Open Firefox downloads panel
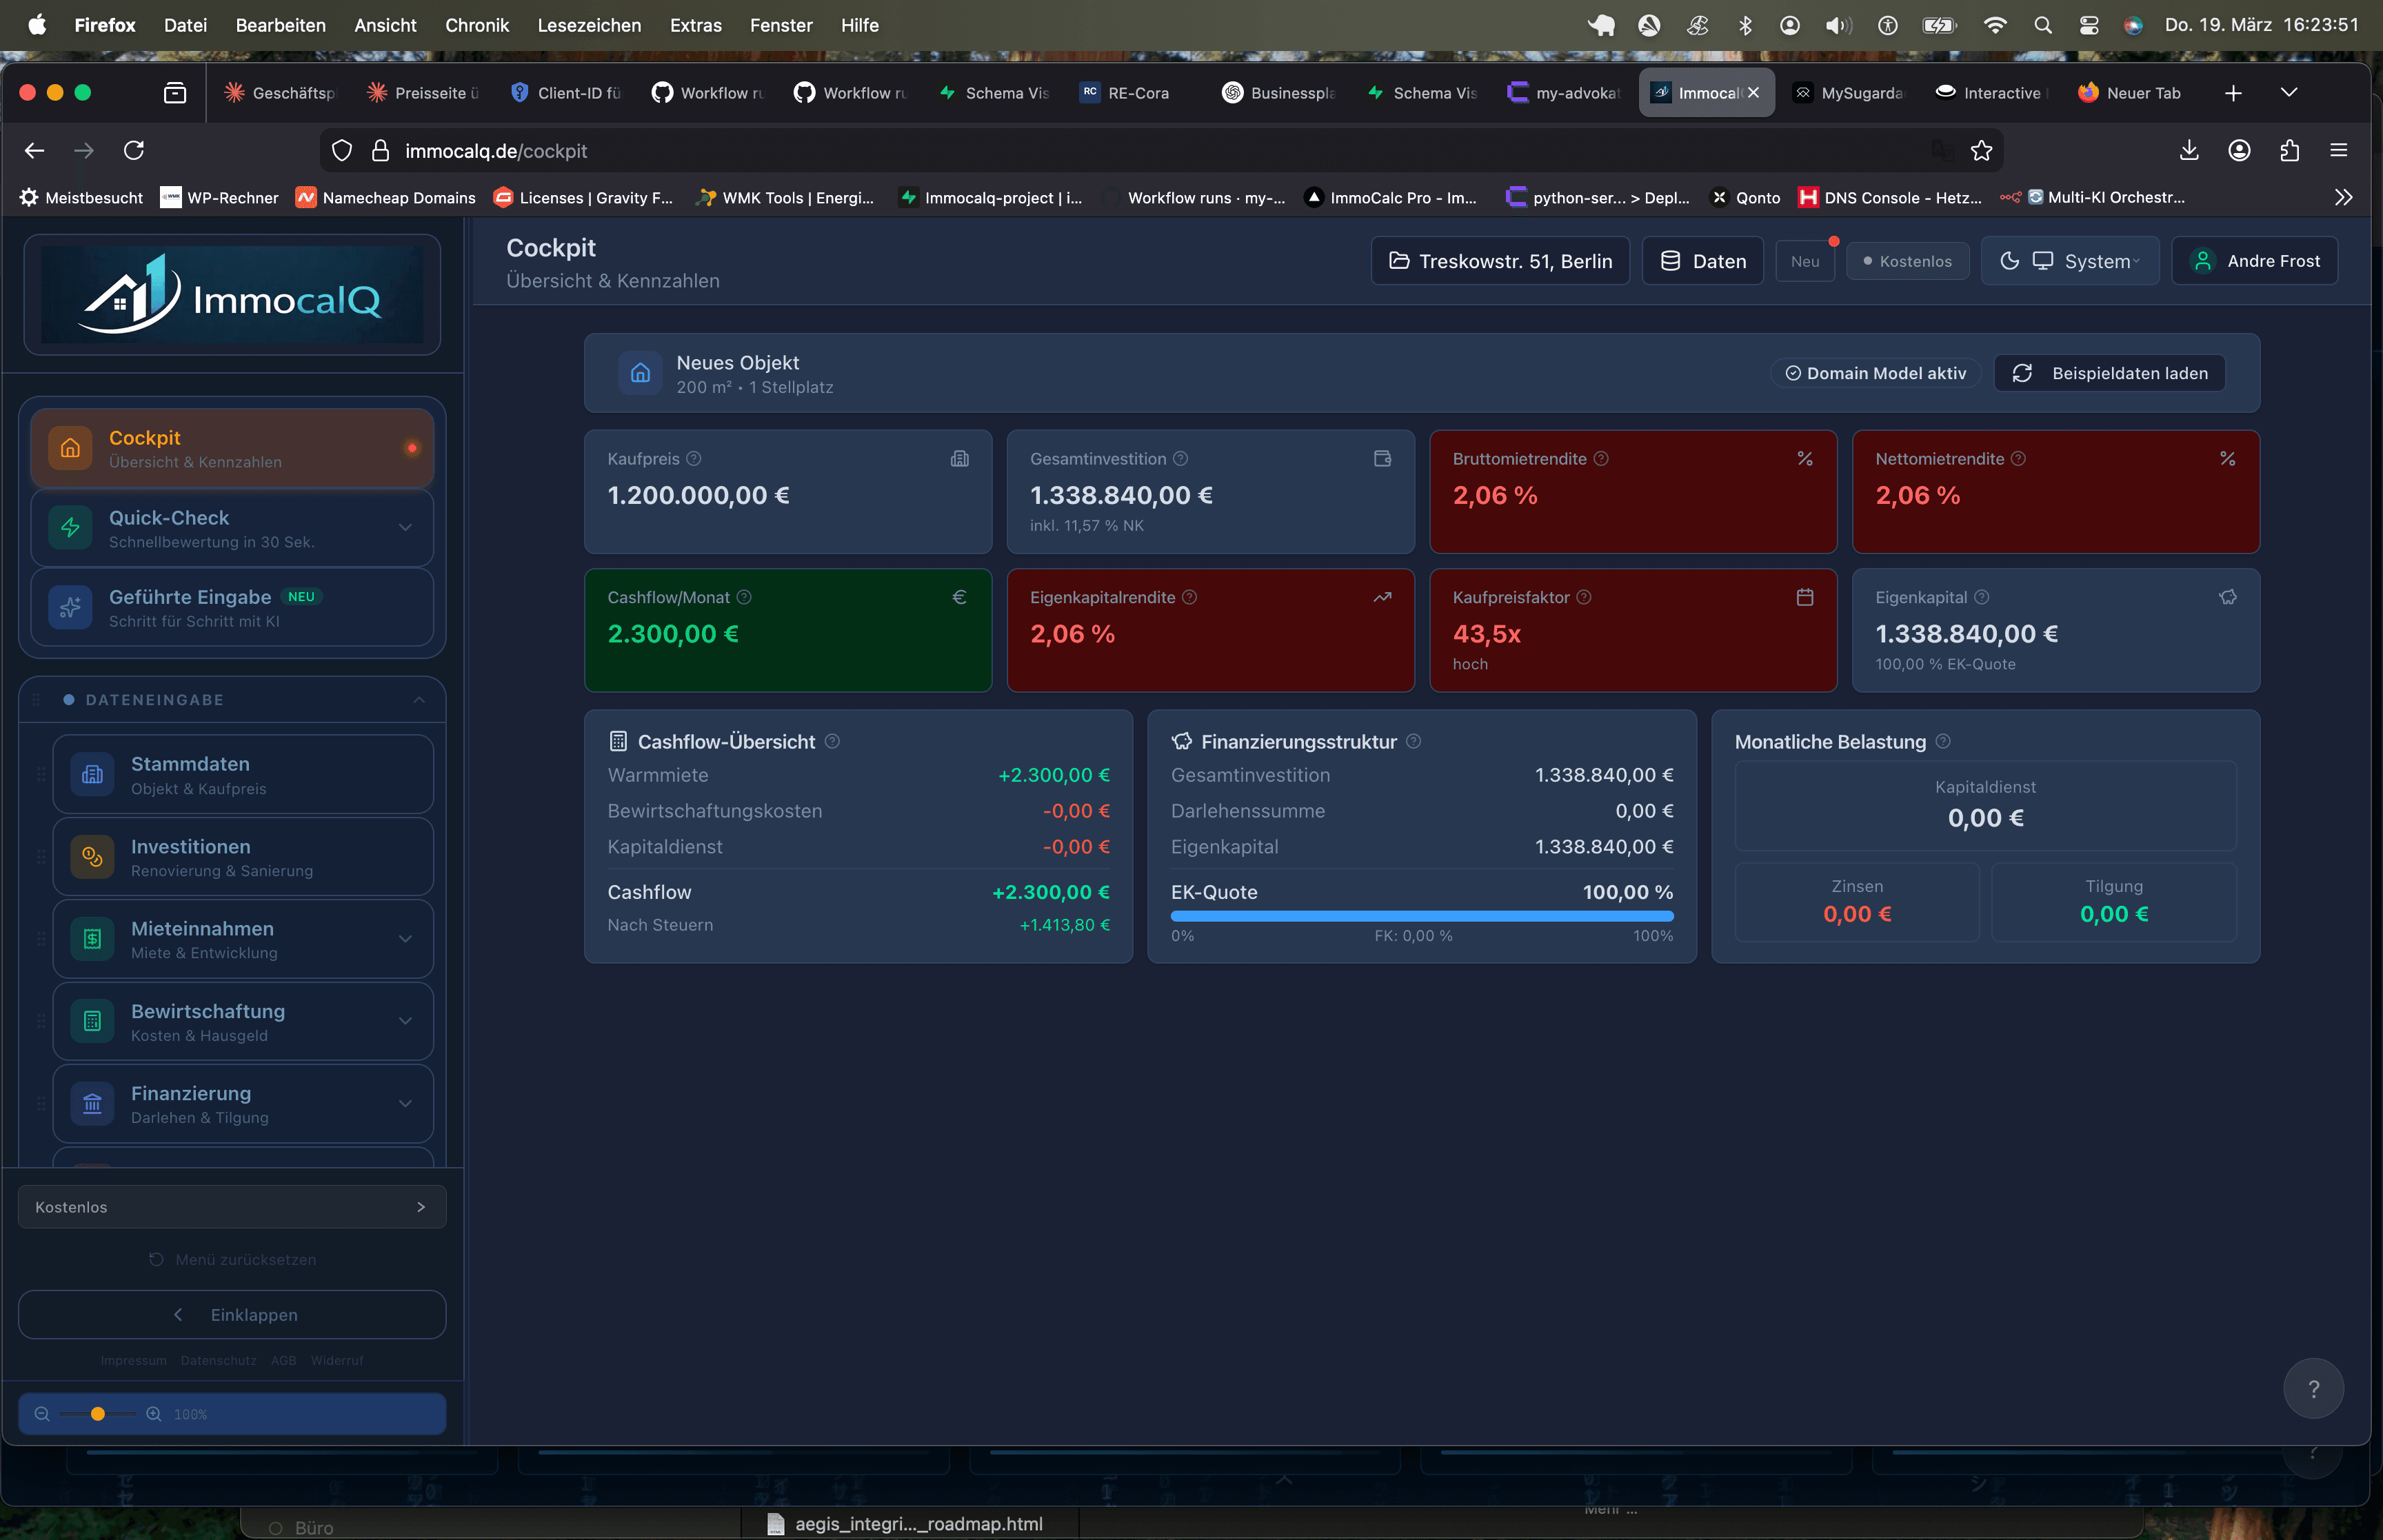The image size is (2383, 1540). click(2189, 151)
